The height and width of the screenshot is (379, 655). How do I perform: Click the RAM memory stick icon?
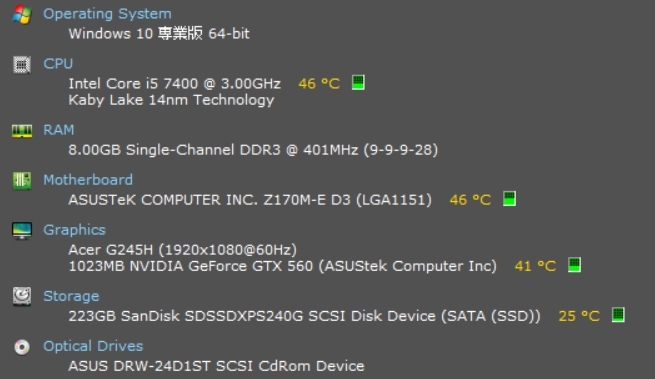(22, 131)
